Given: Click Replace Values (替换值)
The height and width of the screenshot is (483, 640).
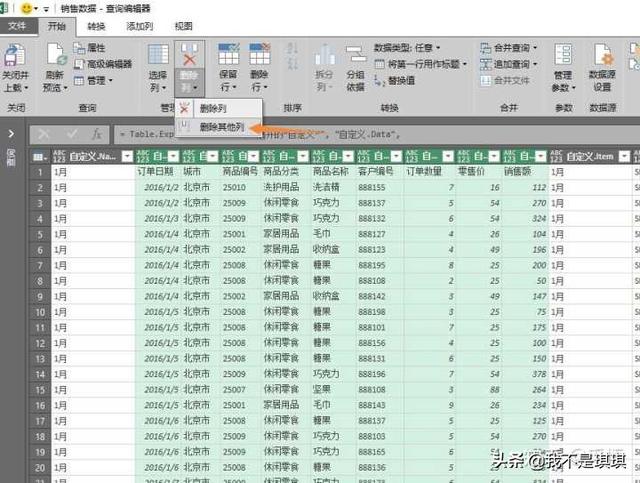Looking at the screenshot, I should [394, 80].
